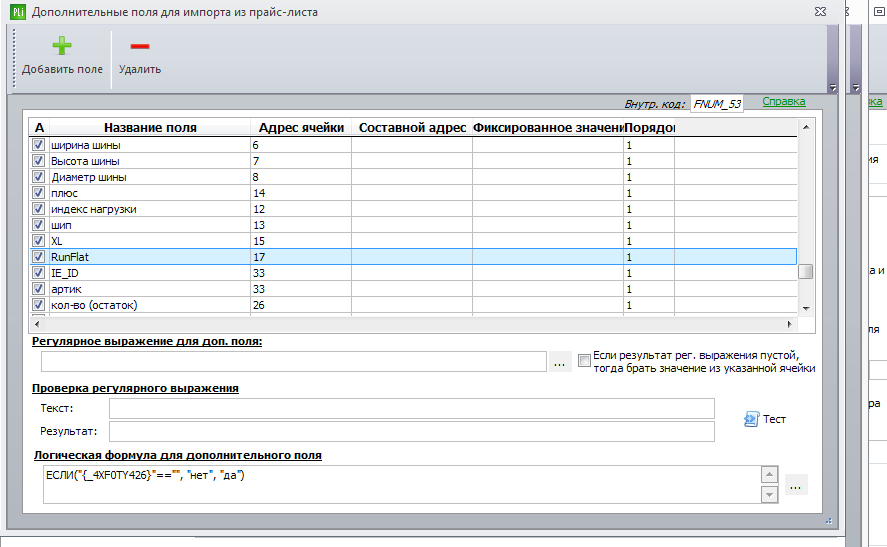Click the formula box scroll up arrow
The width and height of the screenshot is (887, 547).
(x=769, y=475)
